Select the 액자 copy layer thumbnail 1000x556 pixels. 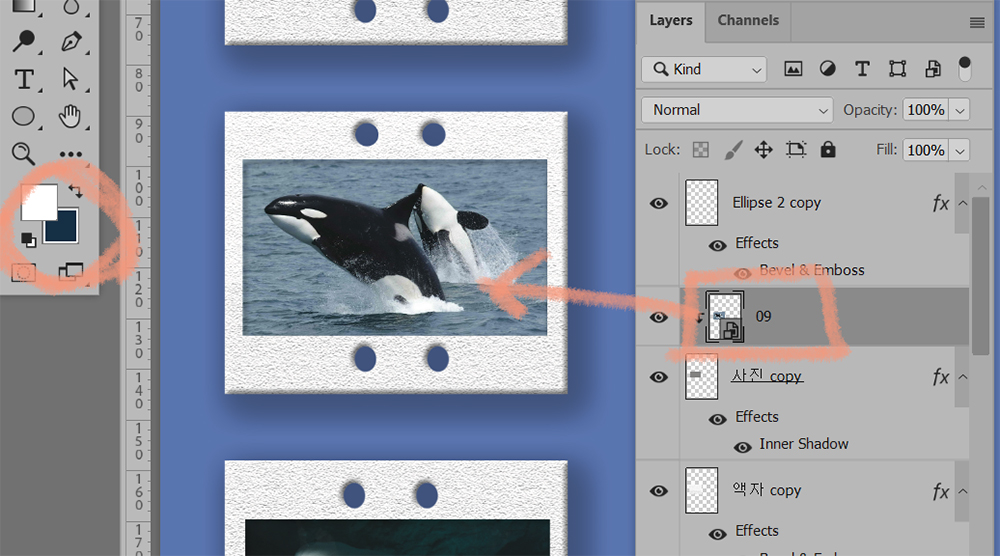[702, 490]
